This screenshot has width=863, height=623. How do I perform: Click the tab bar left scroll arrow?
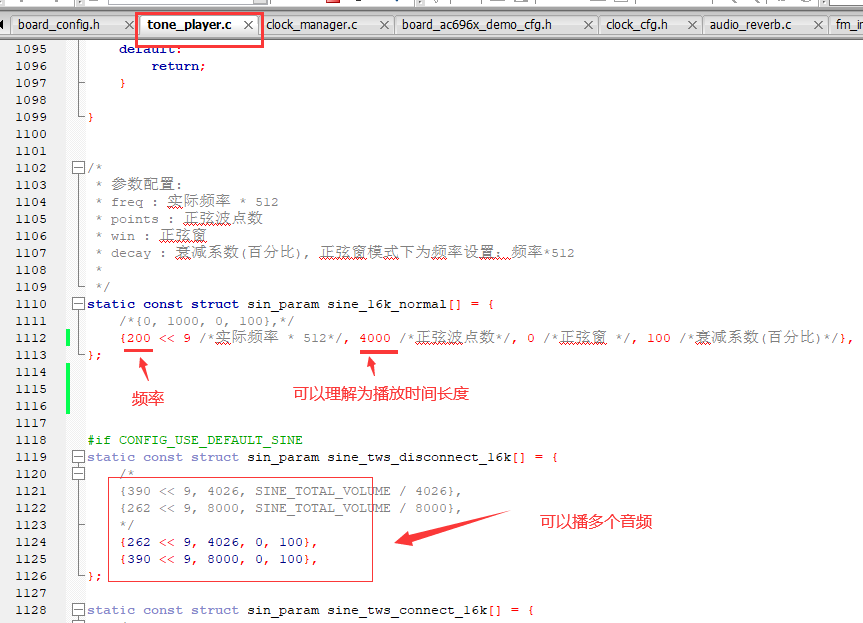point(2,25)
